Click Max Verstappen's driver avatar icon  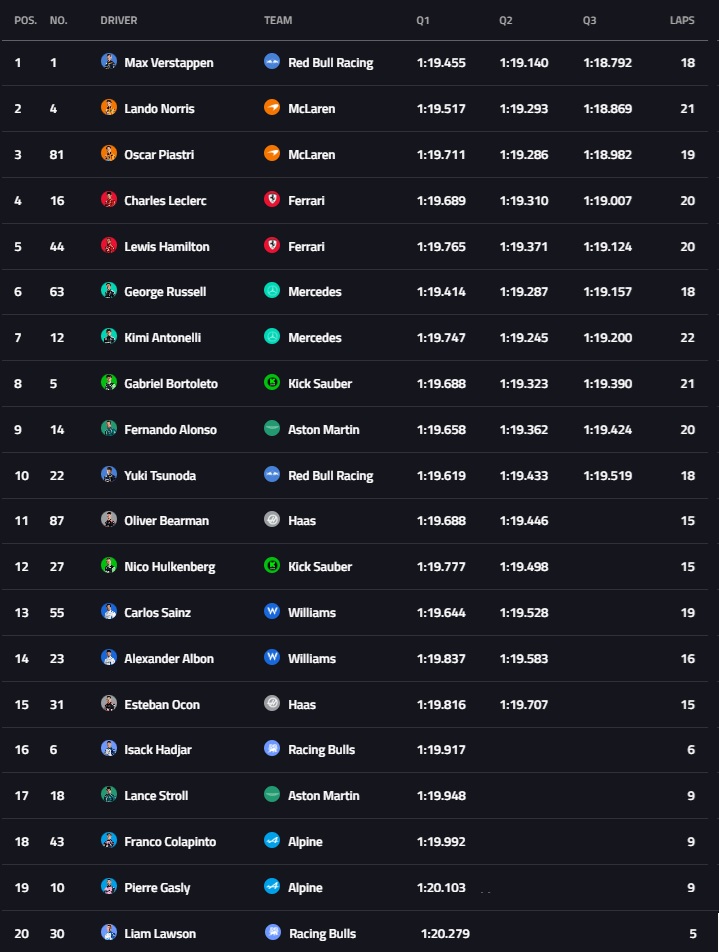coord(109,62)
